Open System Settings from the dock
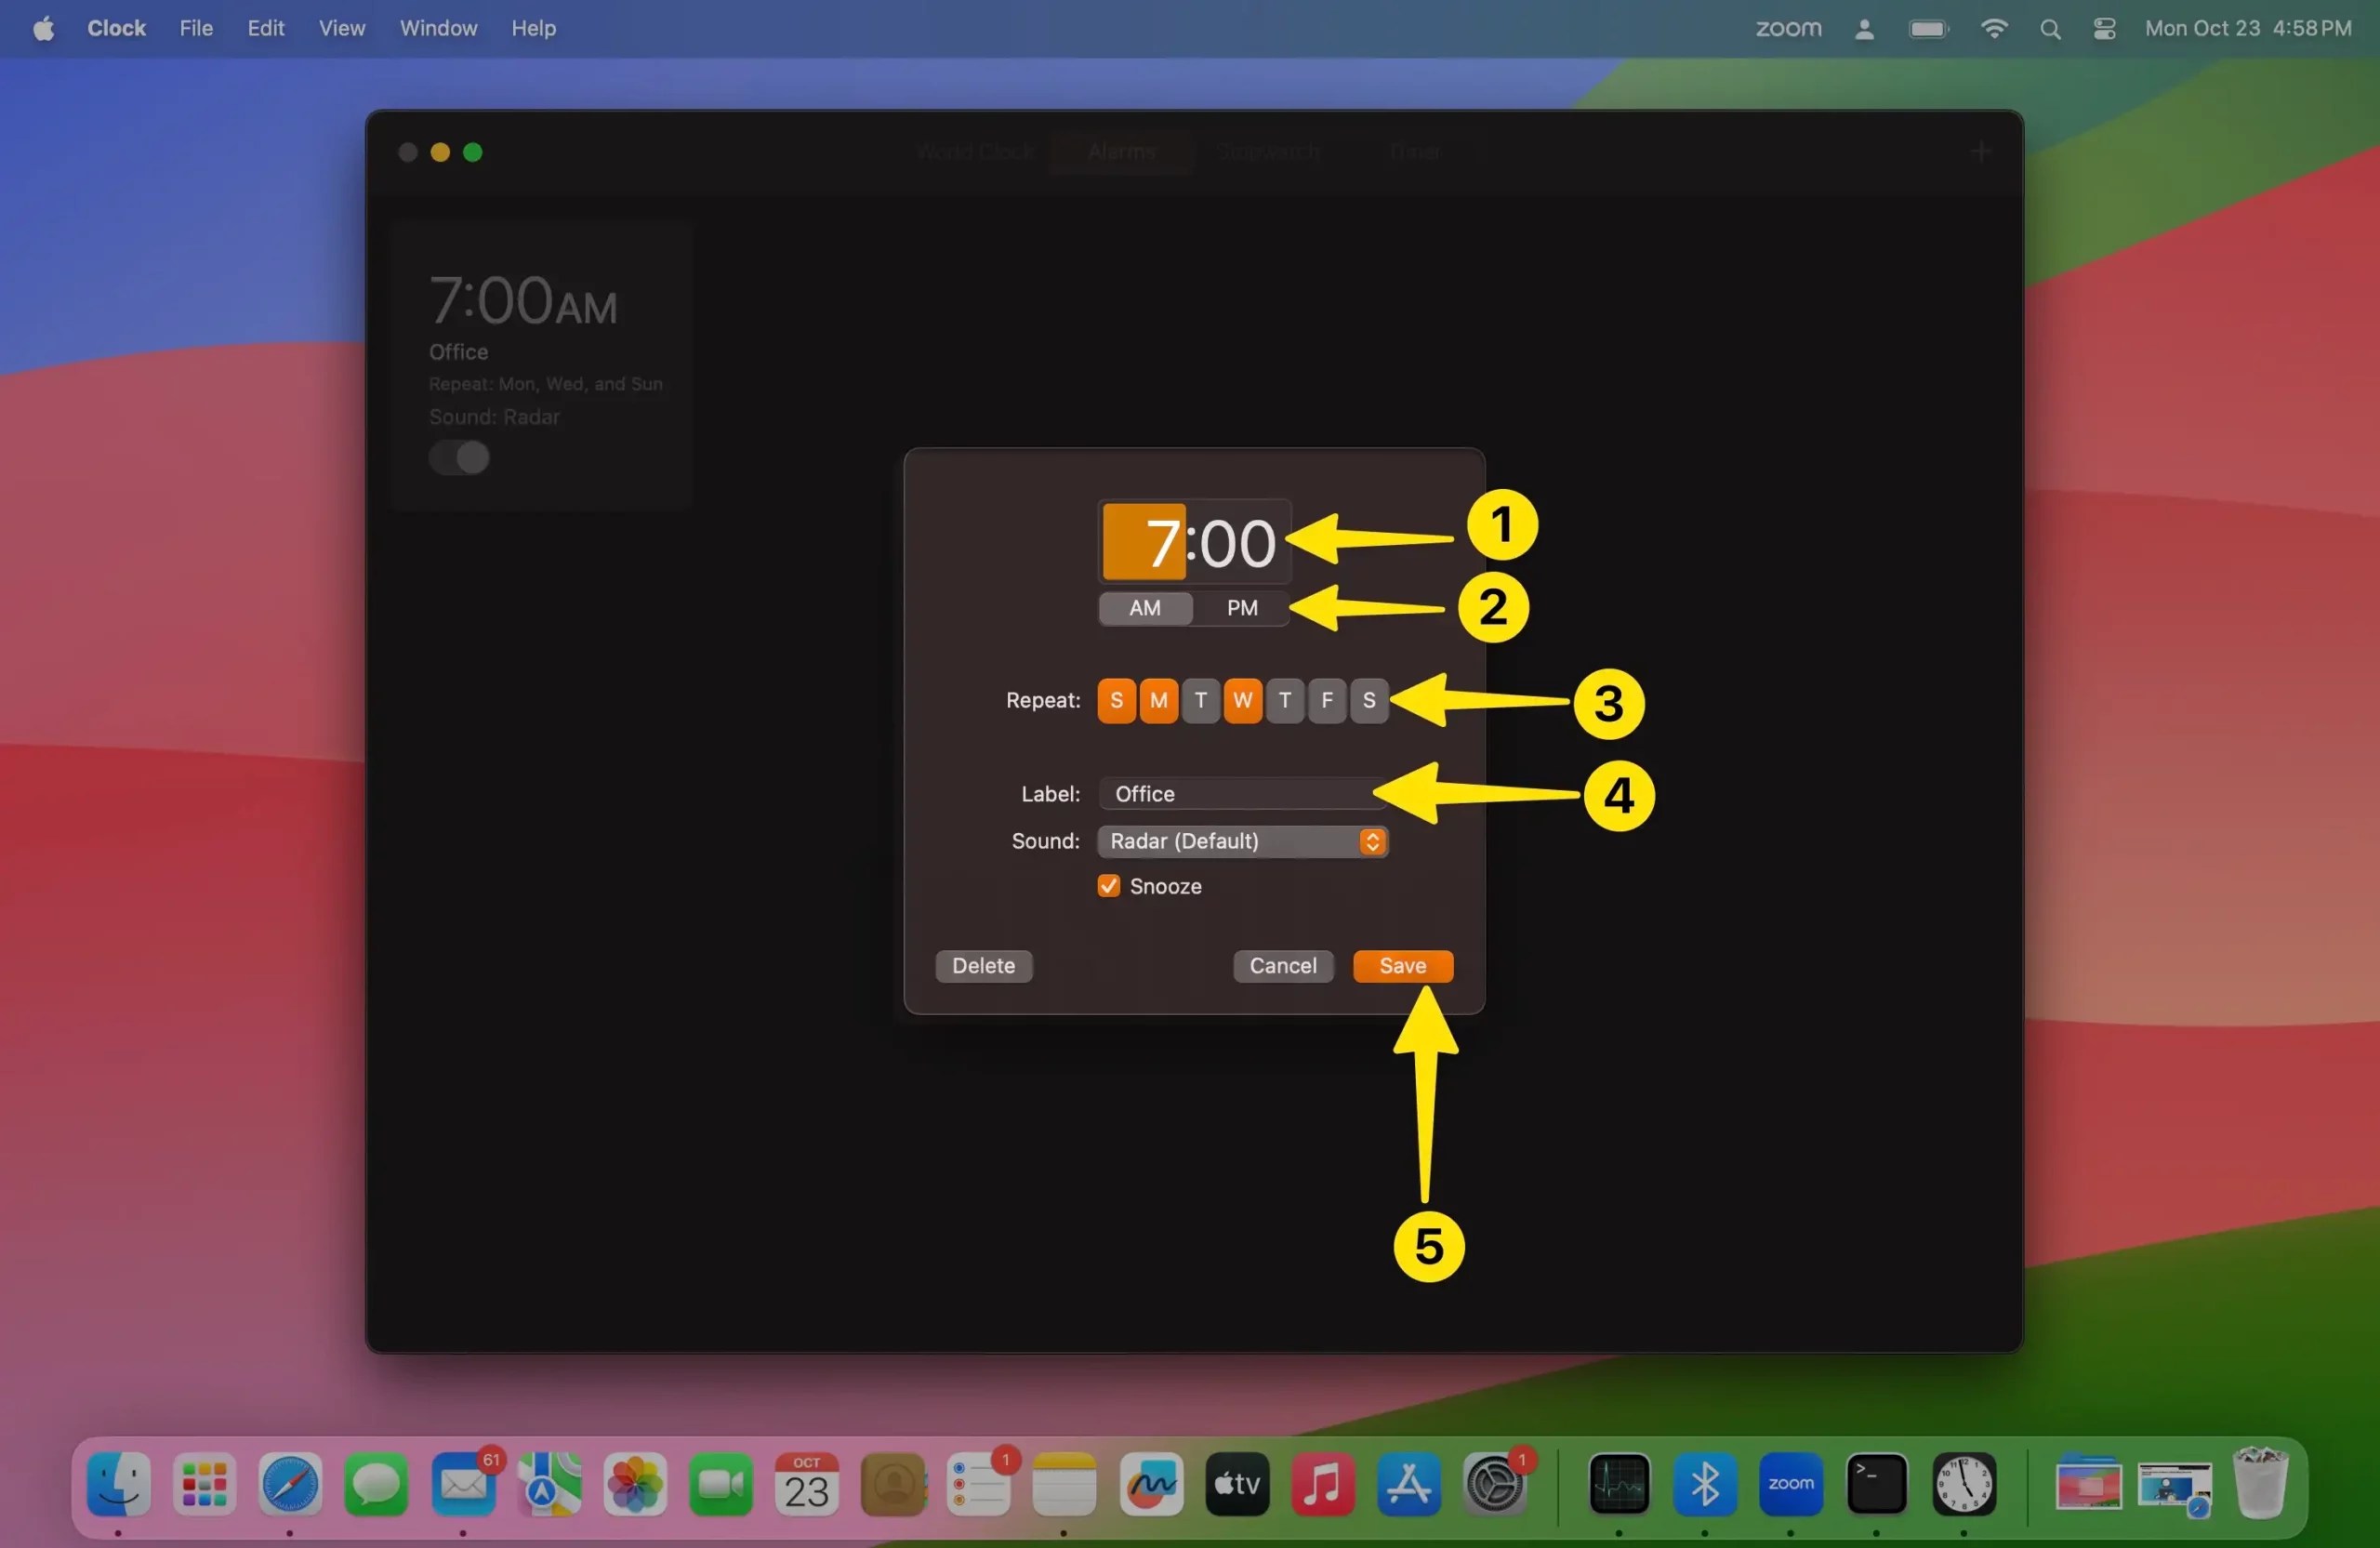Viewport: 2380px width, 1548px height. pos(1494,1485)
